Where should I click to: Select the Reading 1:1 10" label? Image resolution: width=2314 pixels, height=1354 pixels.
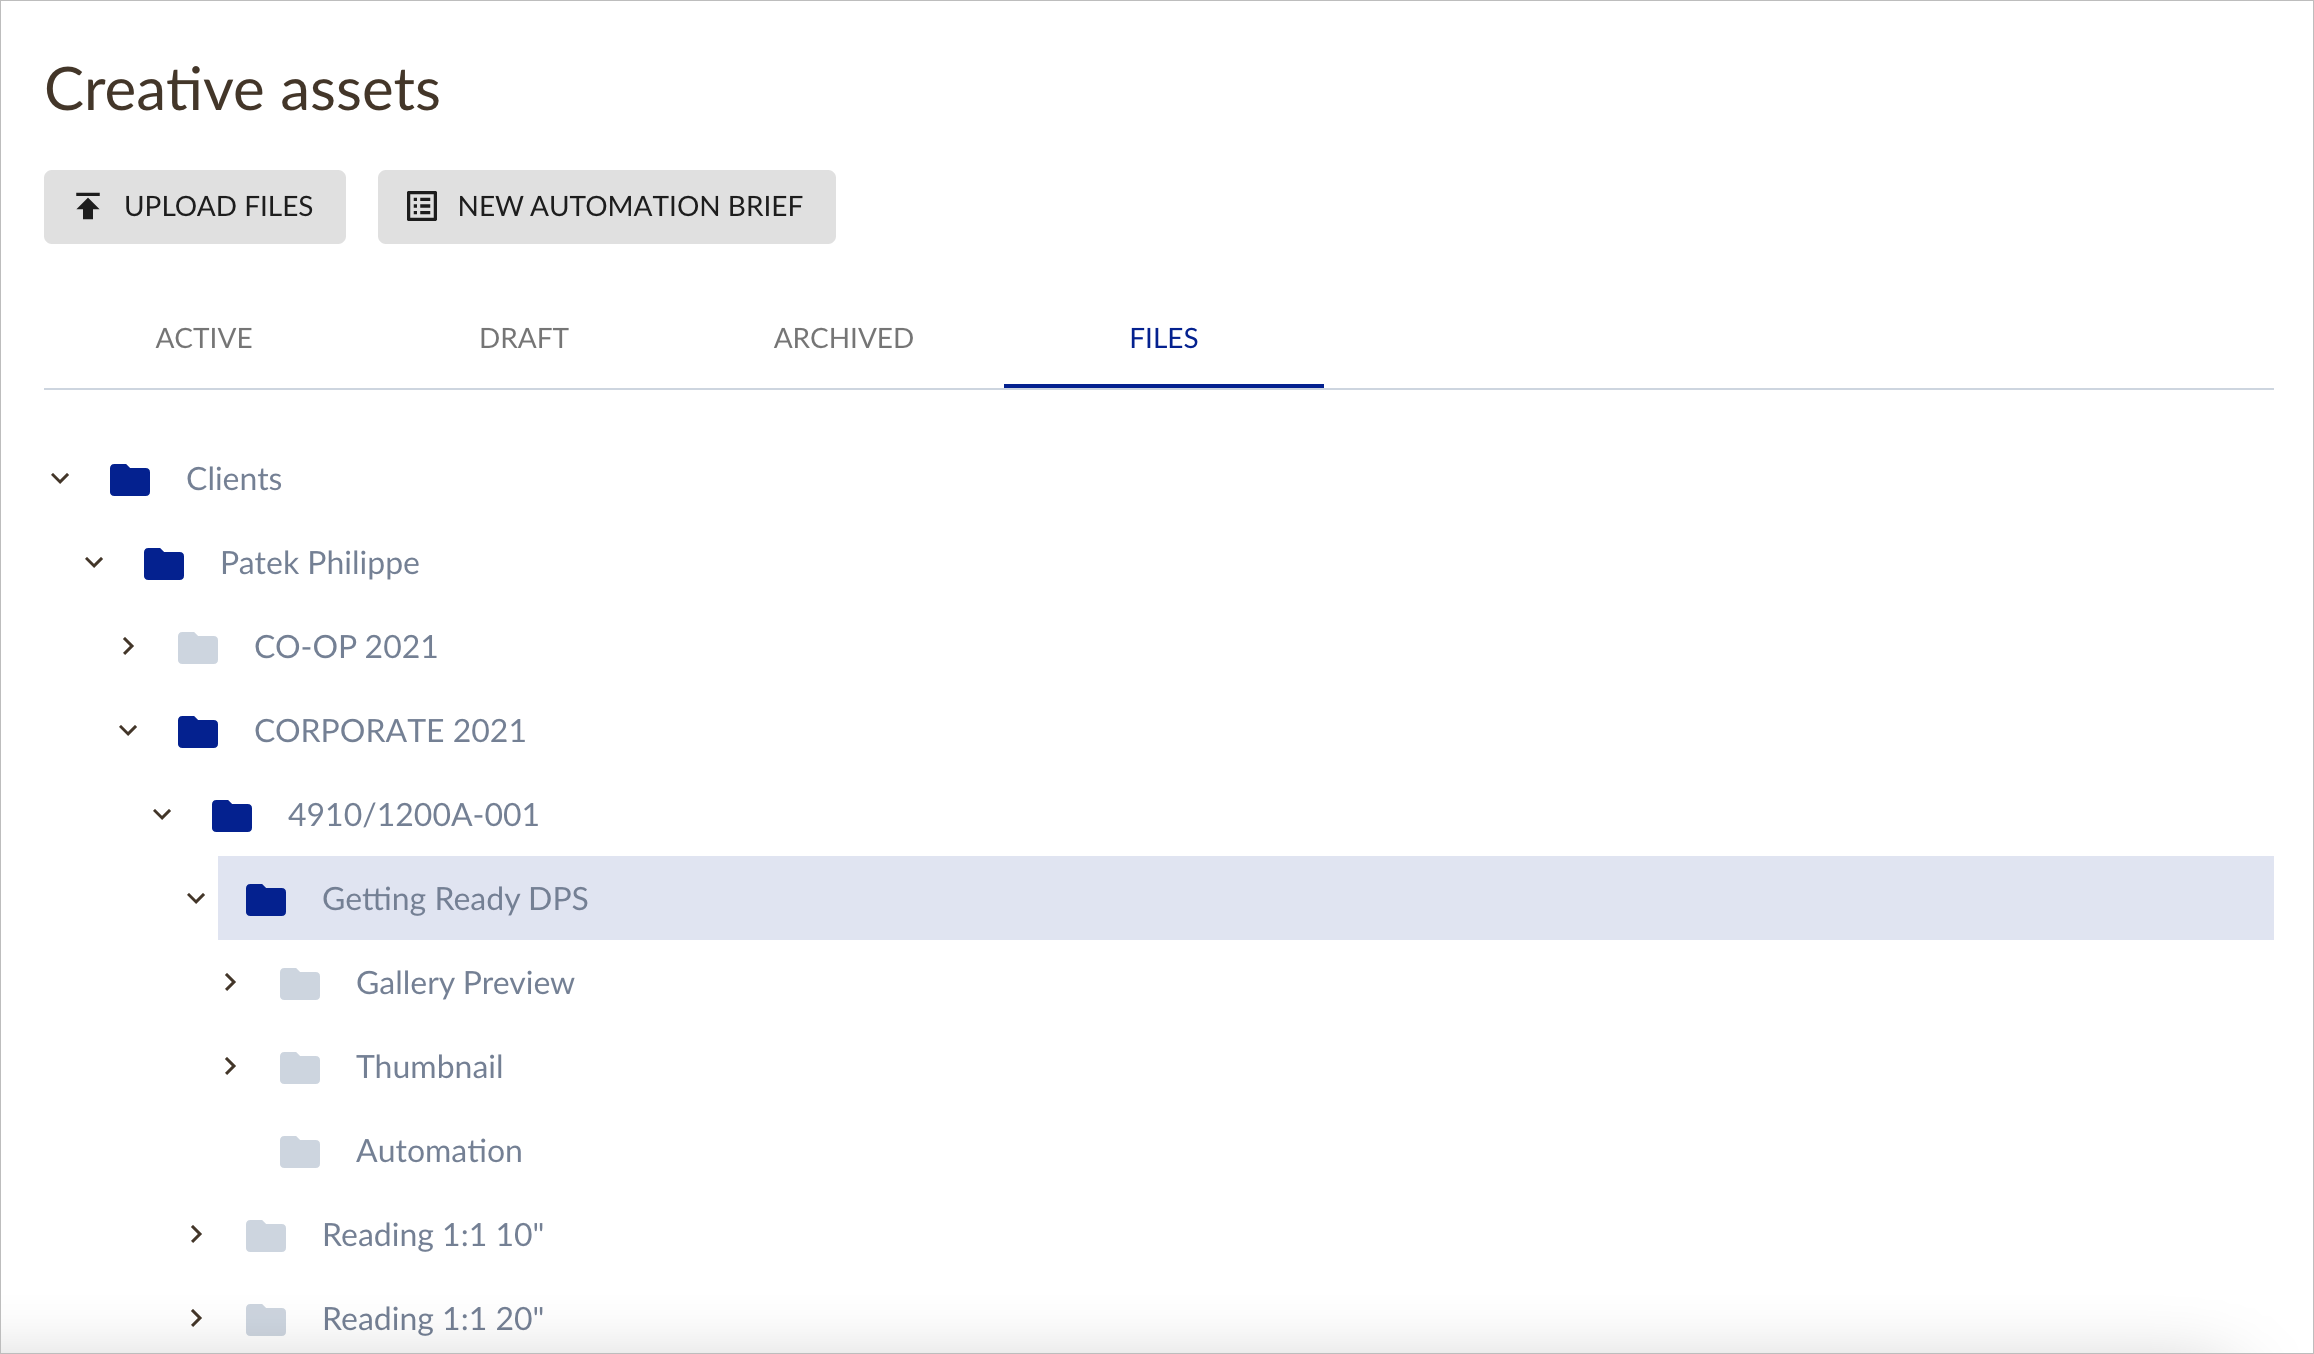[x=433, y=1235]
